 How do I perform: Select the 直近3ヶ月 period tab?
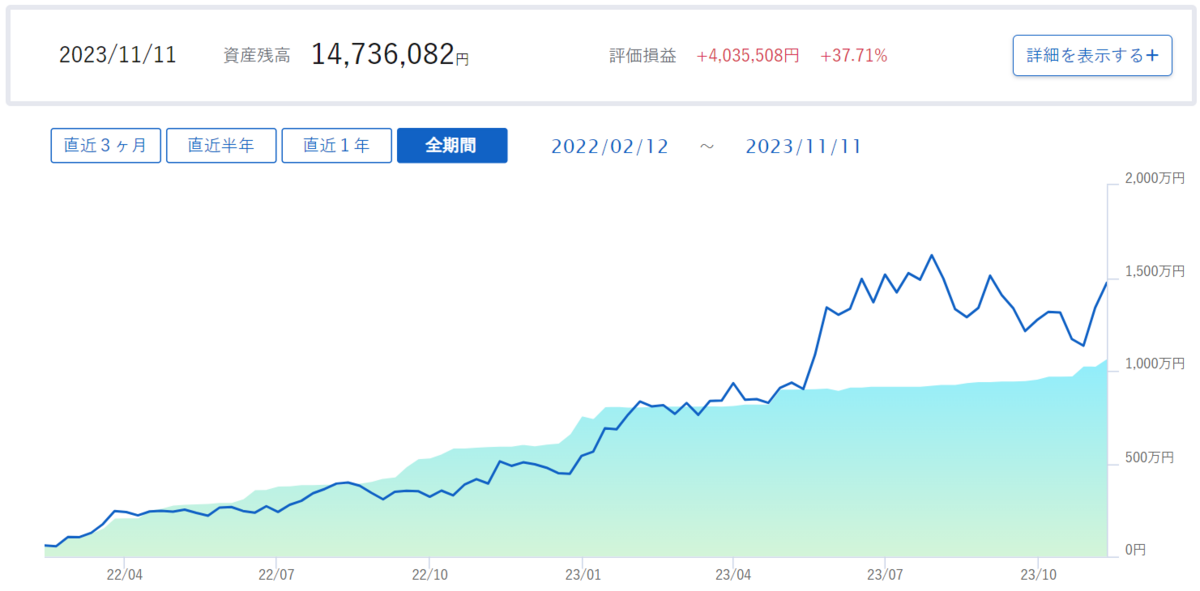tap(106, 145)
